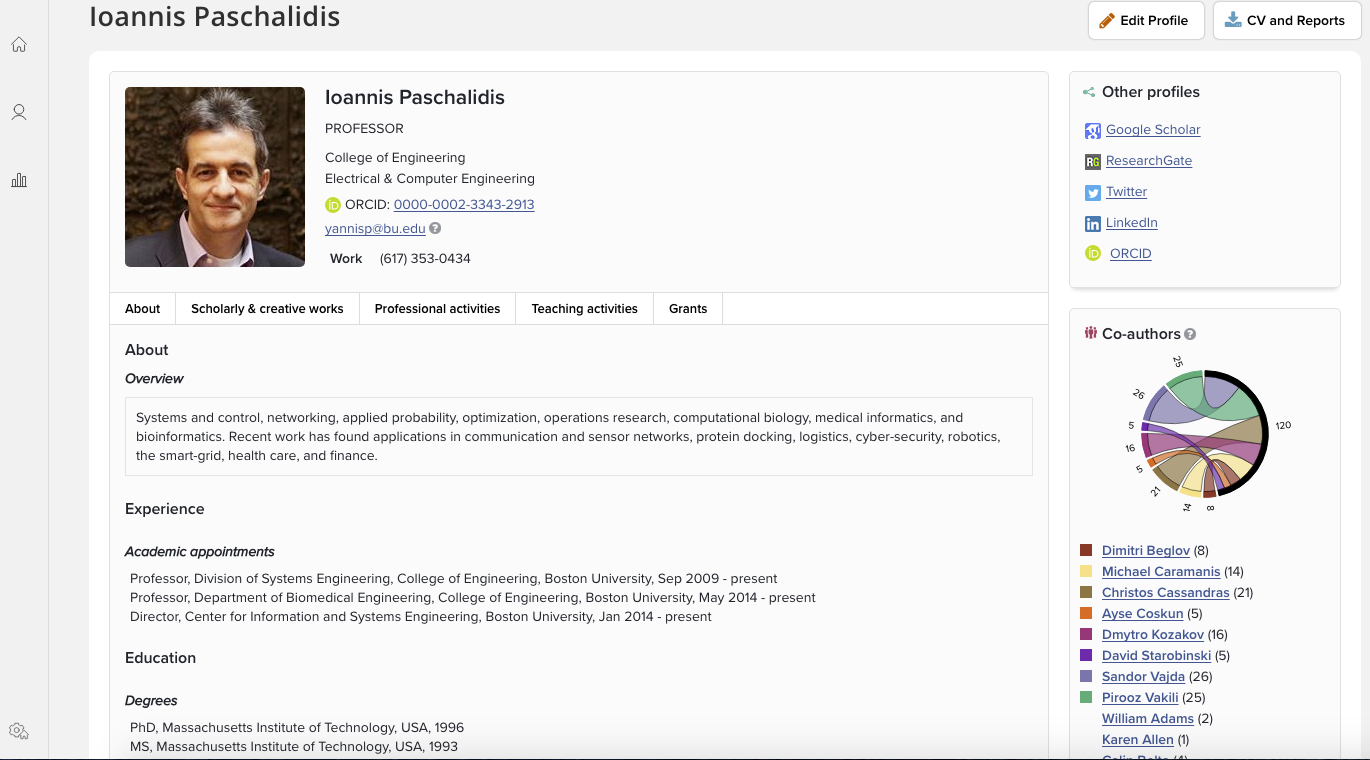Click the profile photo thumbnail

click(215, 177)
